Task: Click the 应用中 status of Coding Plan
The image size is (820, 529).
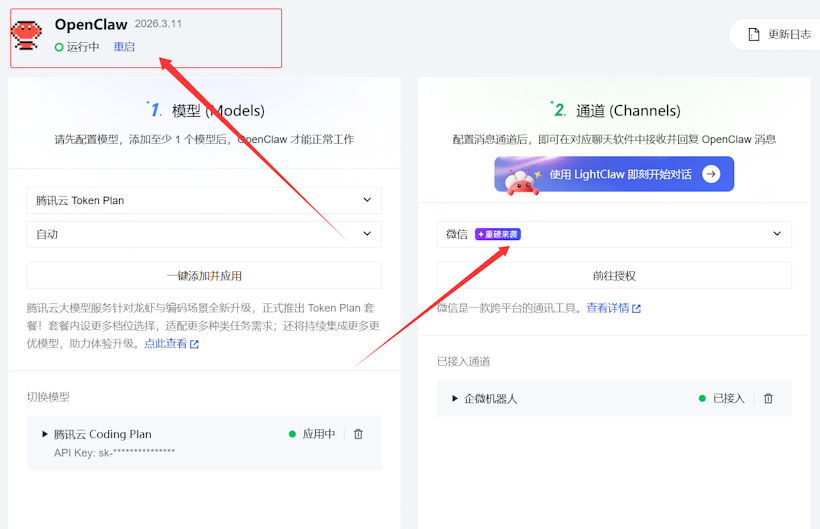Action: (x=312, y=434)
